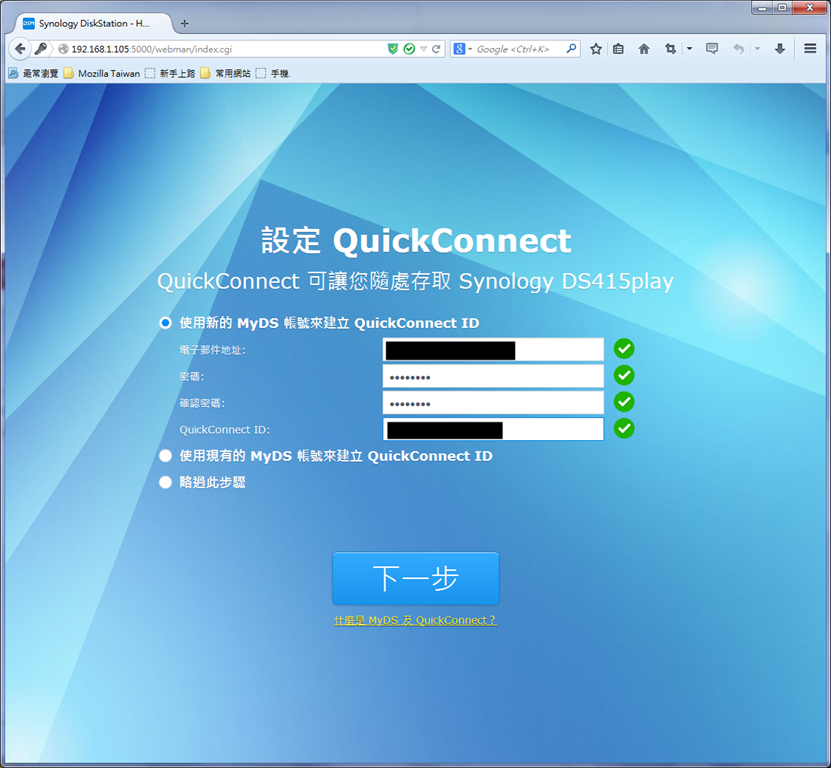Image resolution: width=831 pixels, height=768 pixels.
Task: Go back using the browser back arrow
Action: pos(20,49)
